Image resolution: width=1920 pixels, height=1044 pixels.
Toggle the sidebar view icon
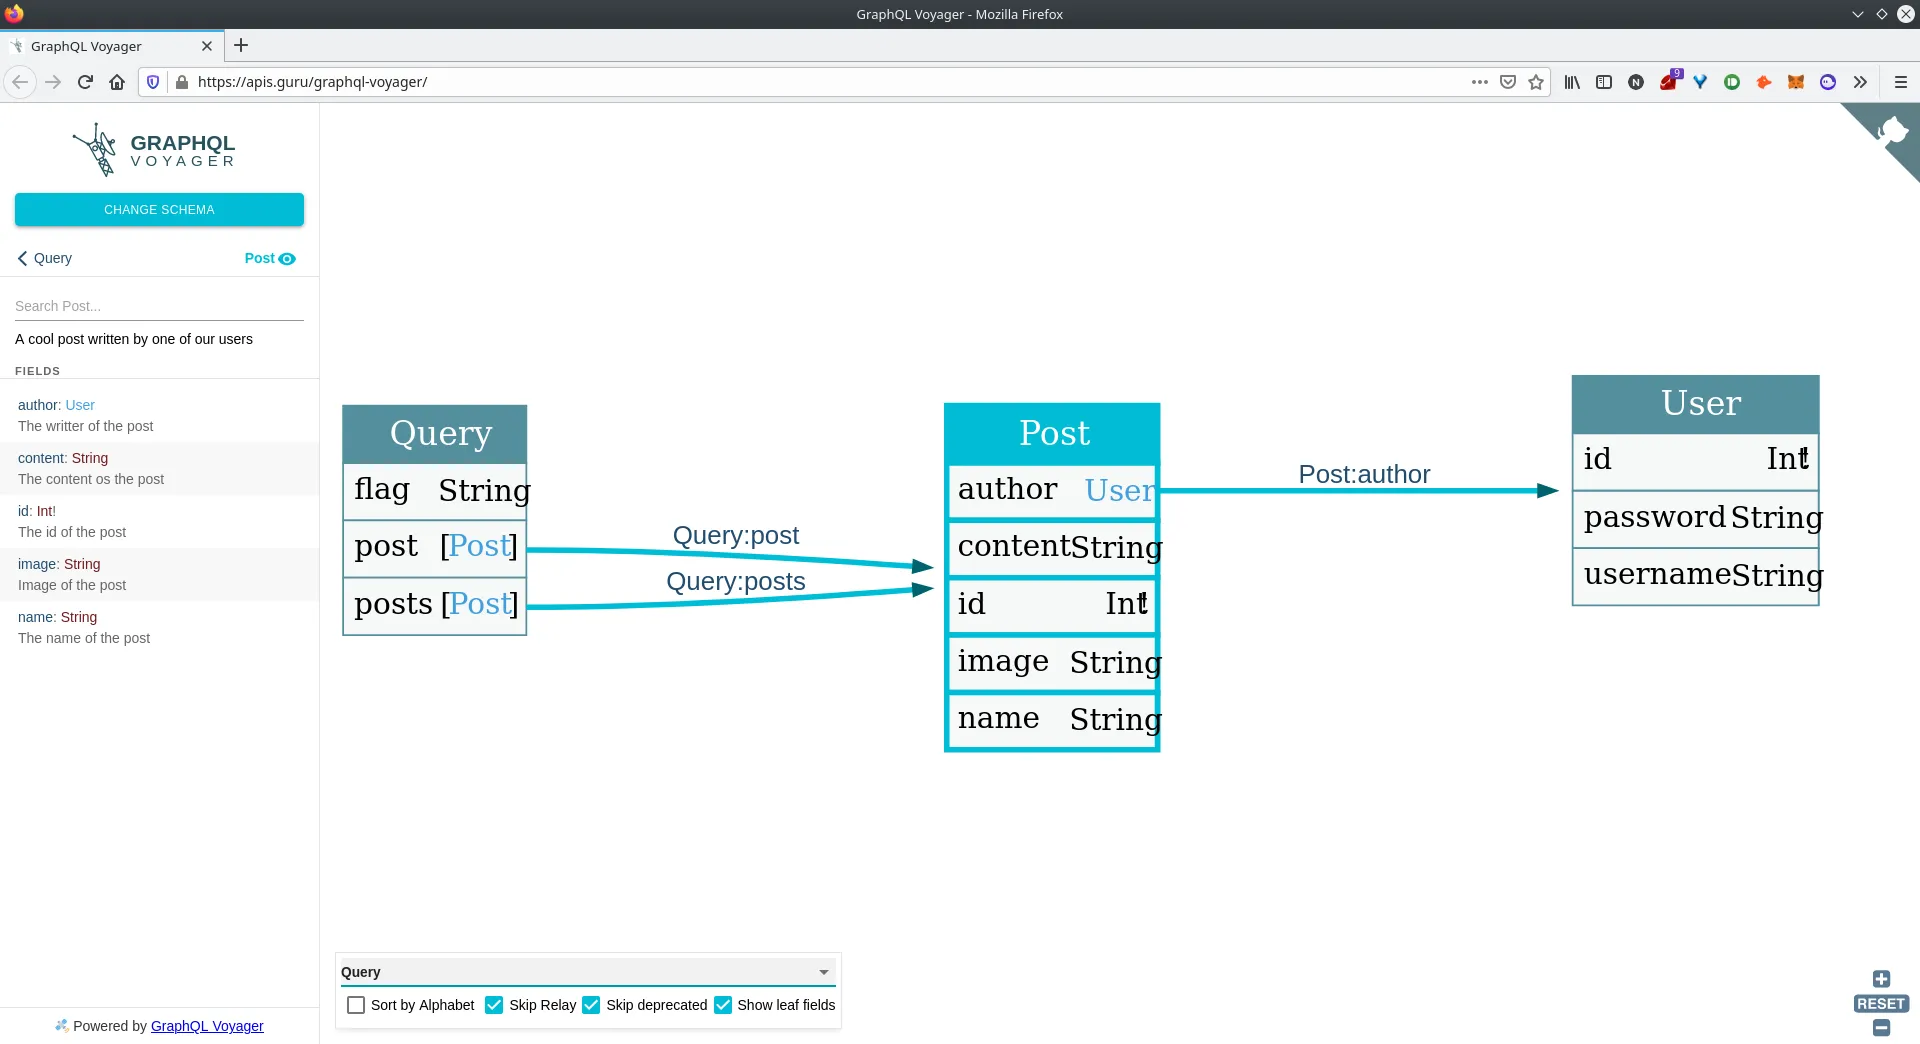point(1604,82)
